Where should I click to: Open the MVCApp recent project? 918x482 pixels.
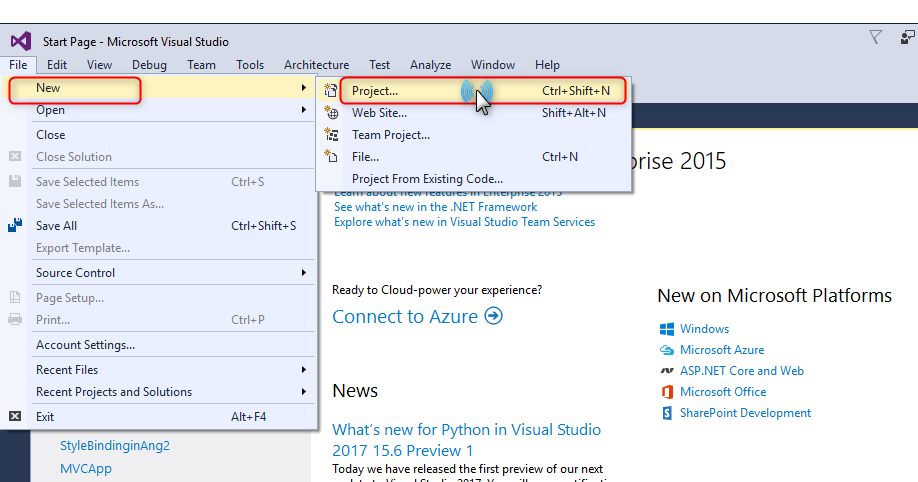[x=86, y=468]
